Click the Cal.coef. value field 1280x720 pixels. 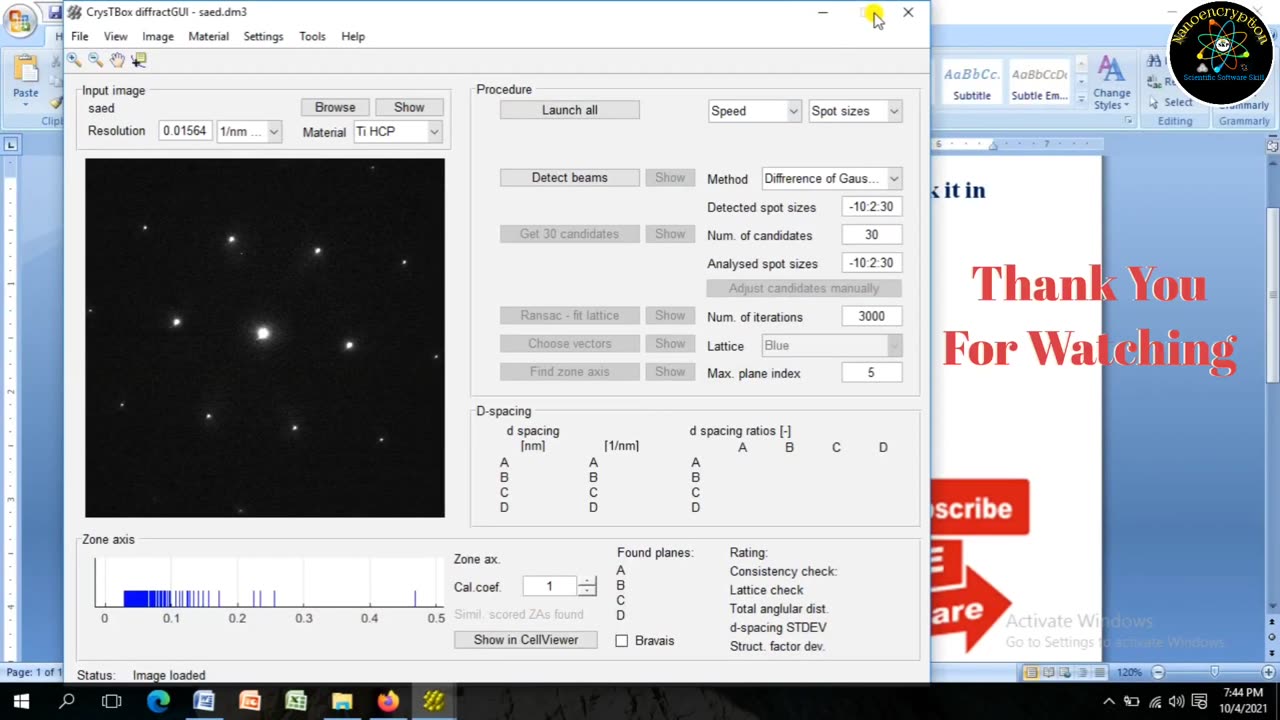click(x=549, y=587)
